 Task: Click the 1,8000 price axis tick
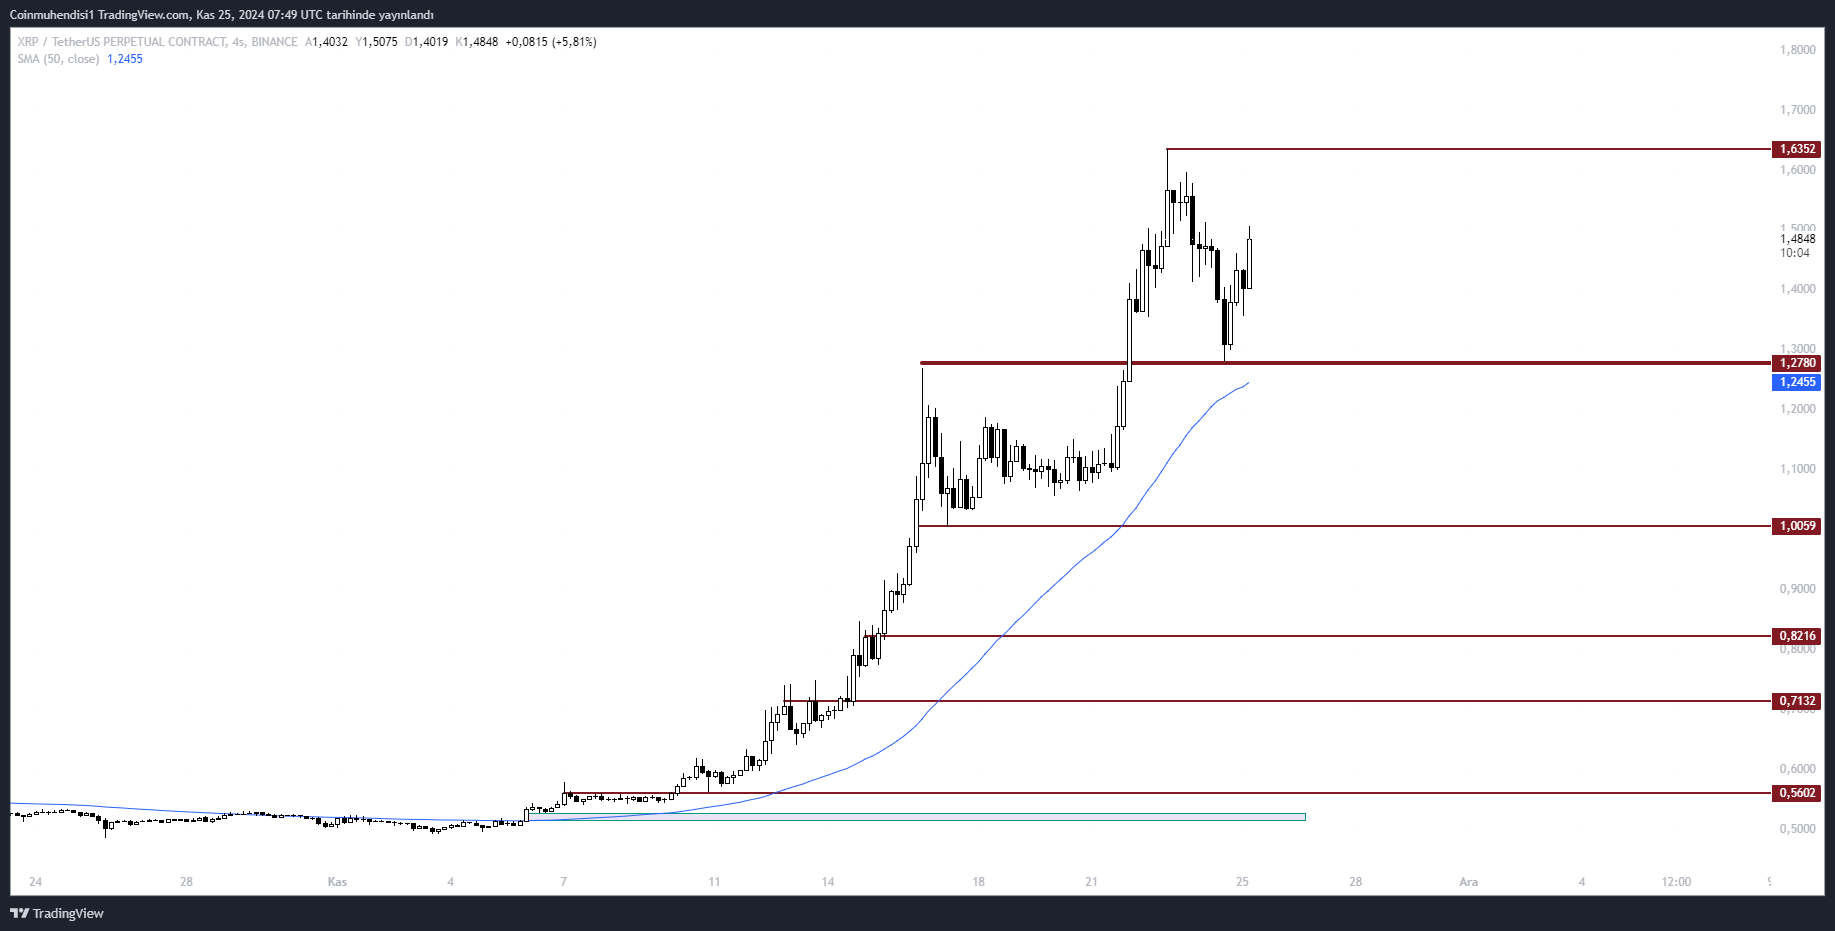point(1797,50)
